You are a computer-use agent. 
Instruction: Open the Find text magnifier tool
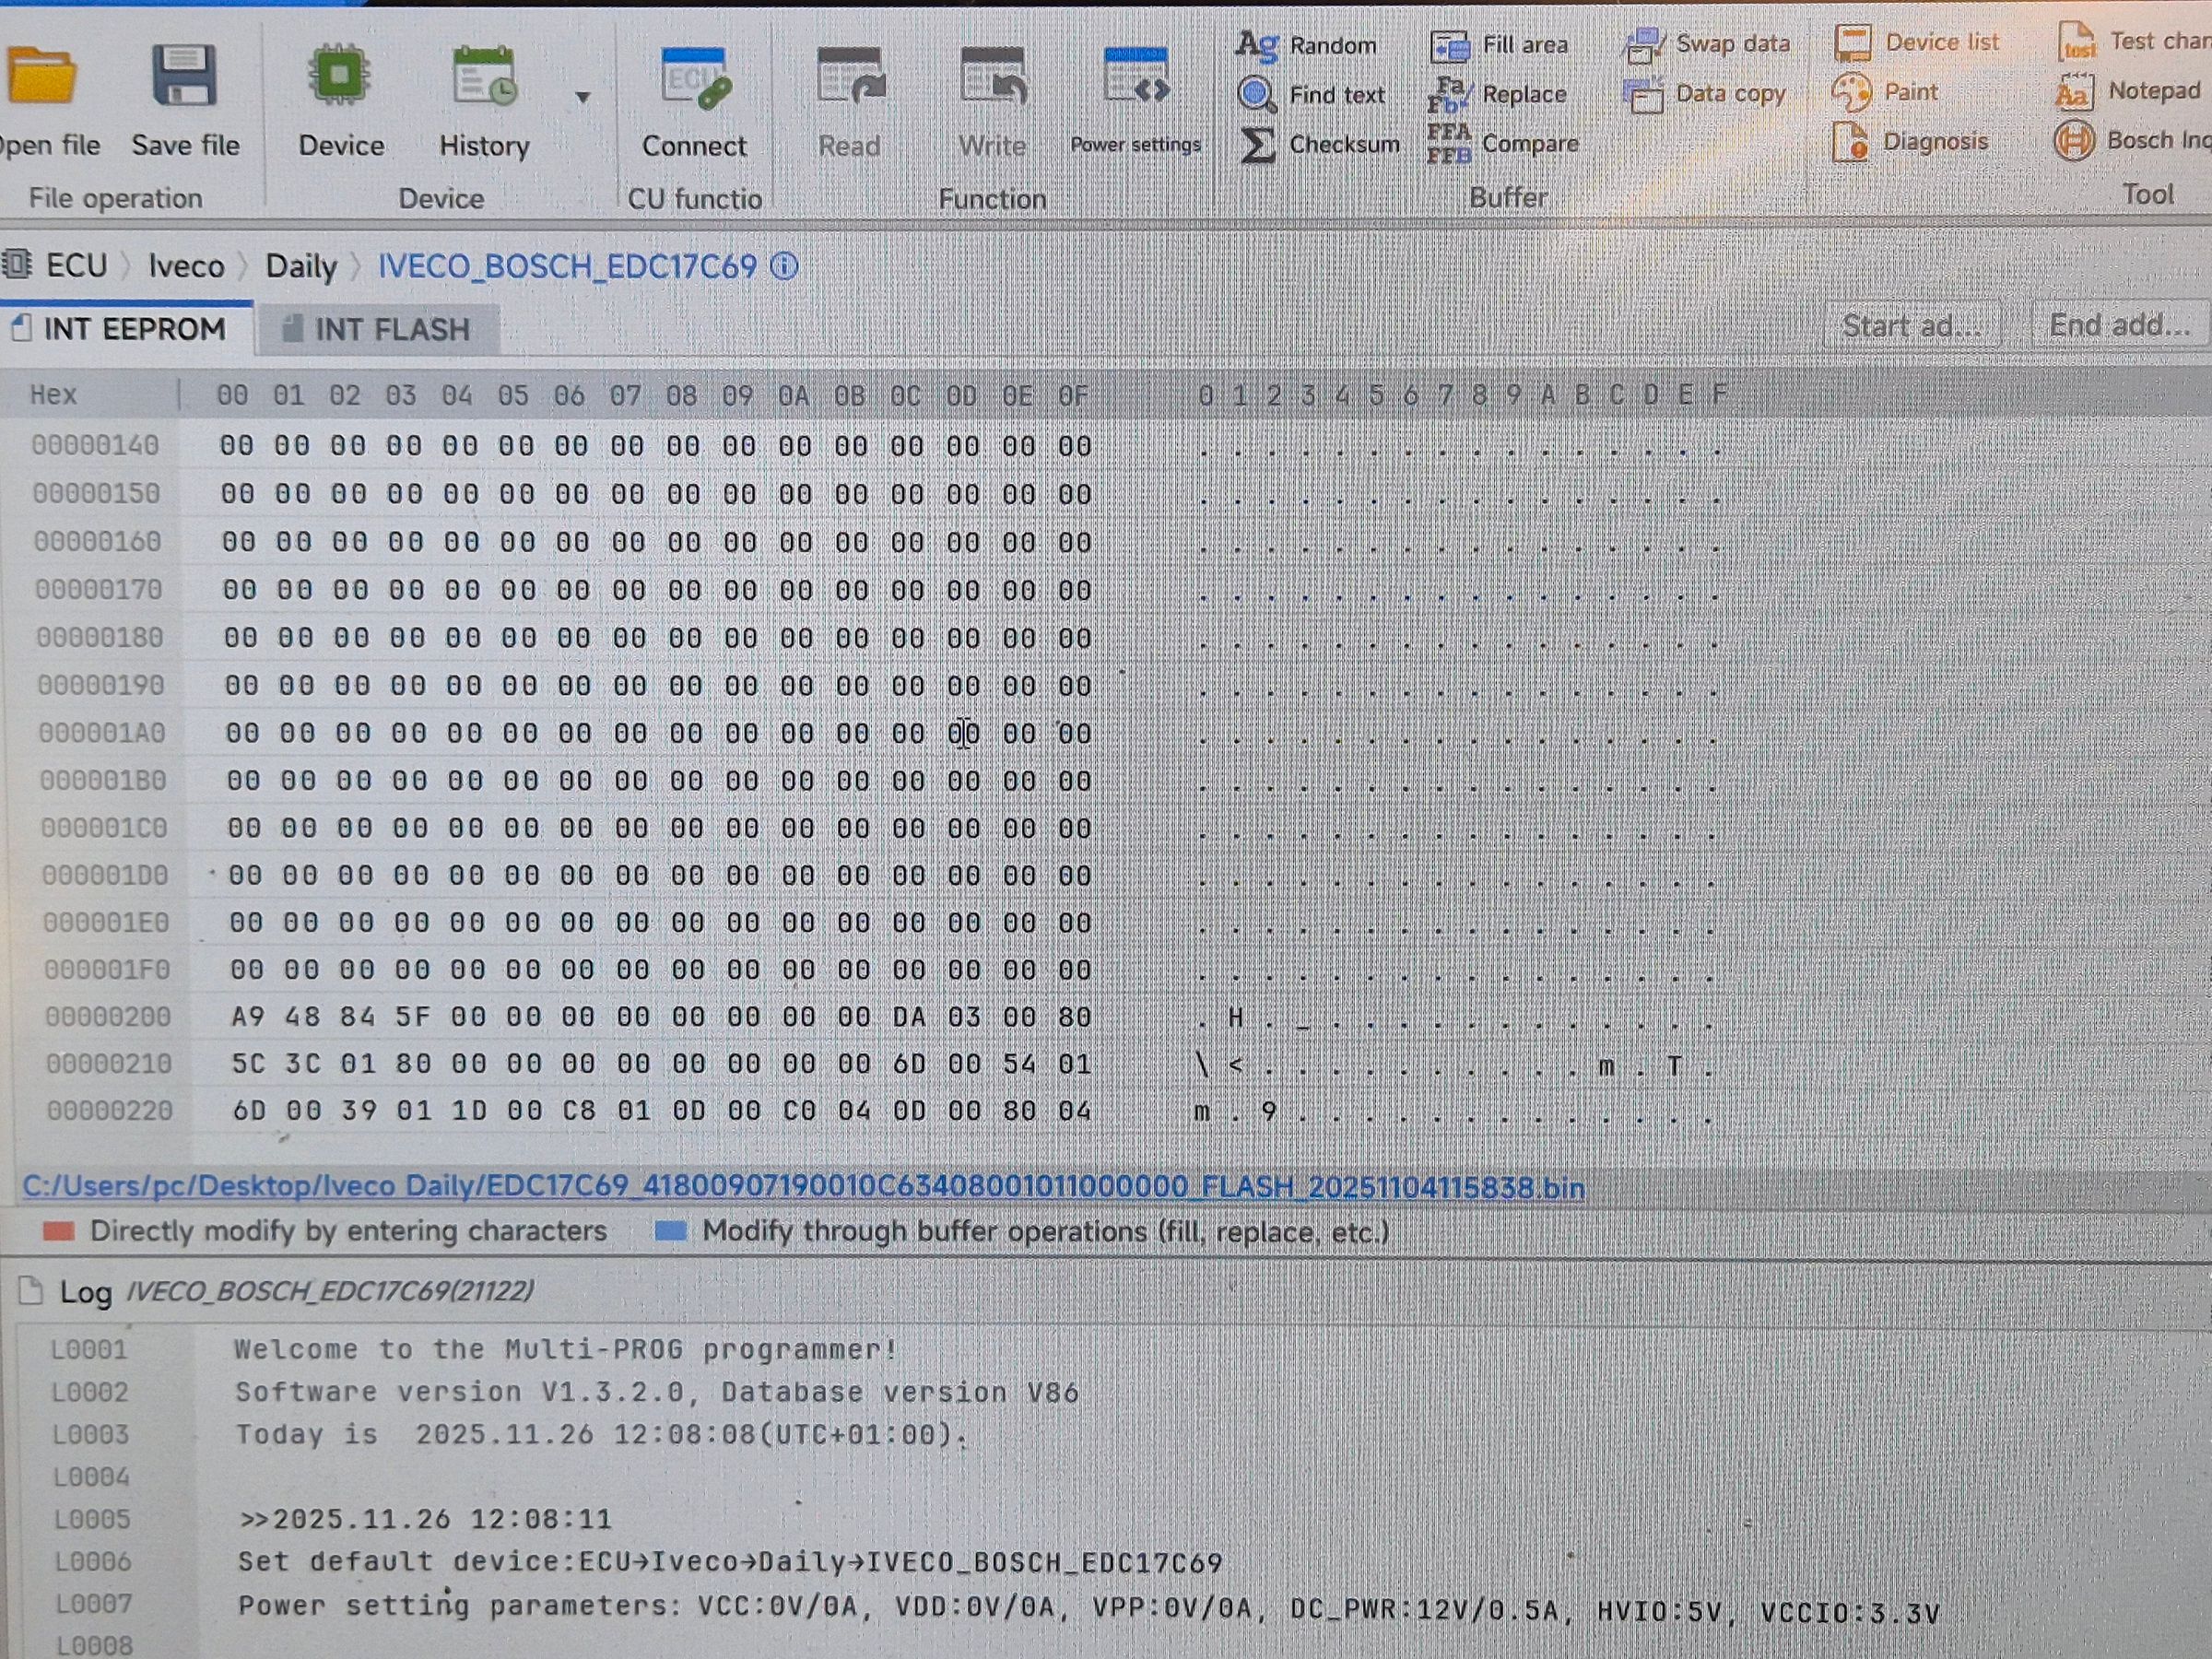(1257, 95)
